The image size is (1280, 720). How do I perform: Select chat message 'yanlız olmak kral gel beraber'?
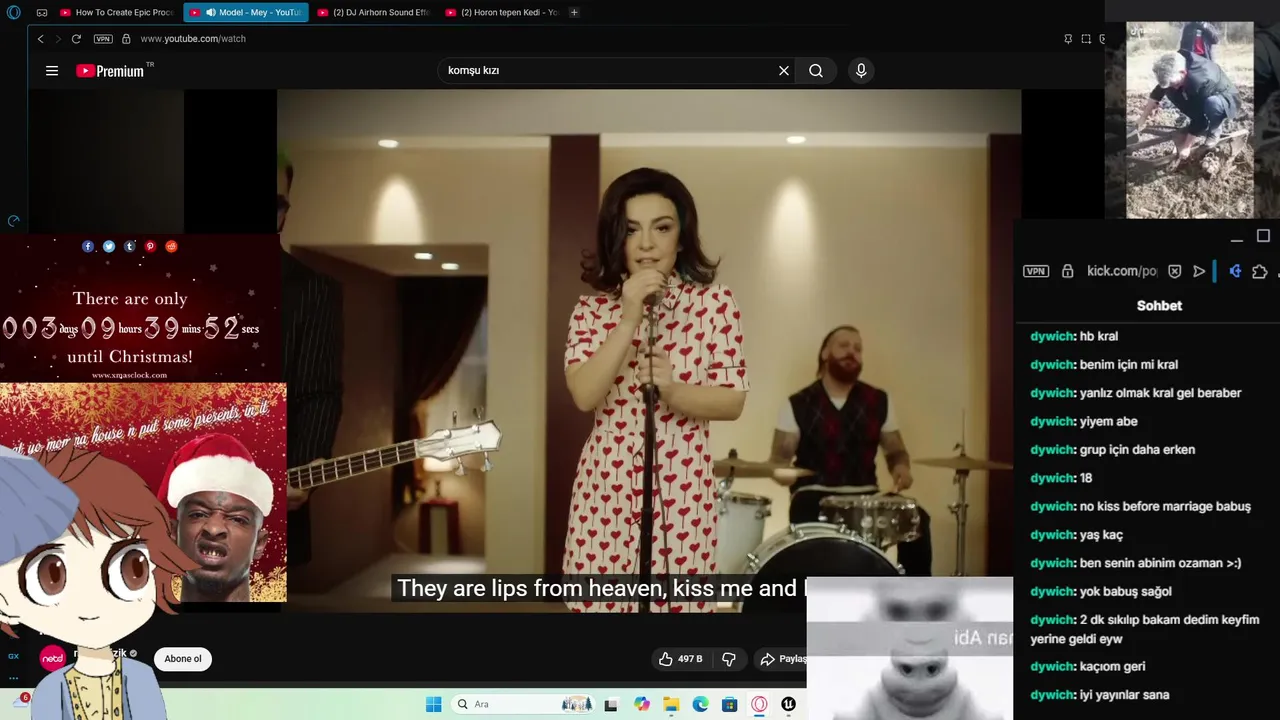[1160, 393]
